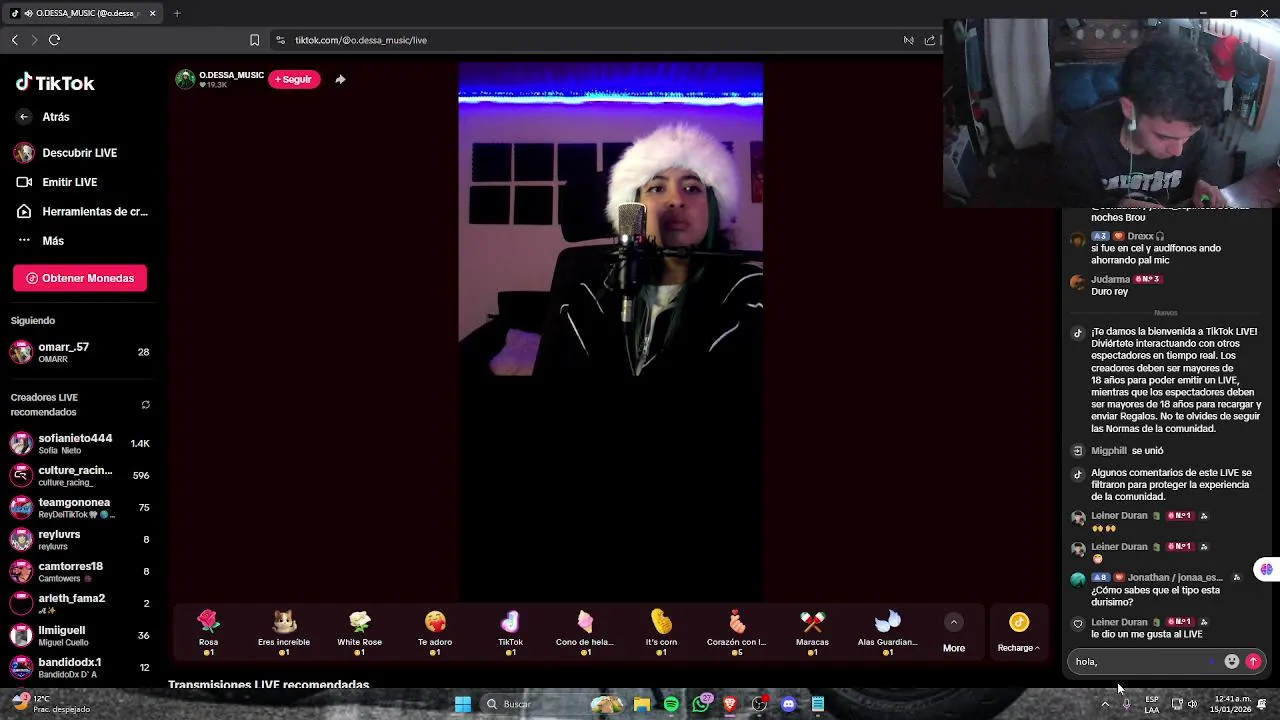This screenshot has height=720, width=1280.
Task: Open Drexx commenter profile
Action: tap(1140, 236)
